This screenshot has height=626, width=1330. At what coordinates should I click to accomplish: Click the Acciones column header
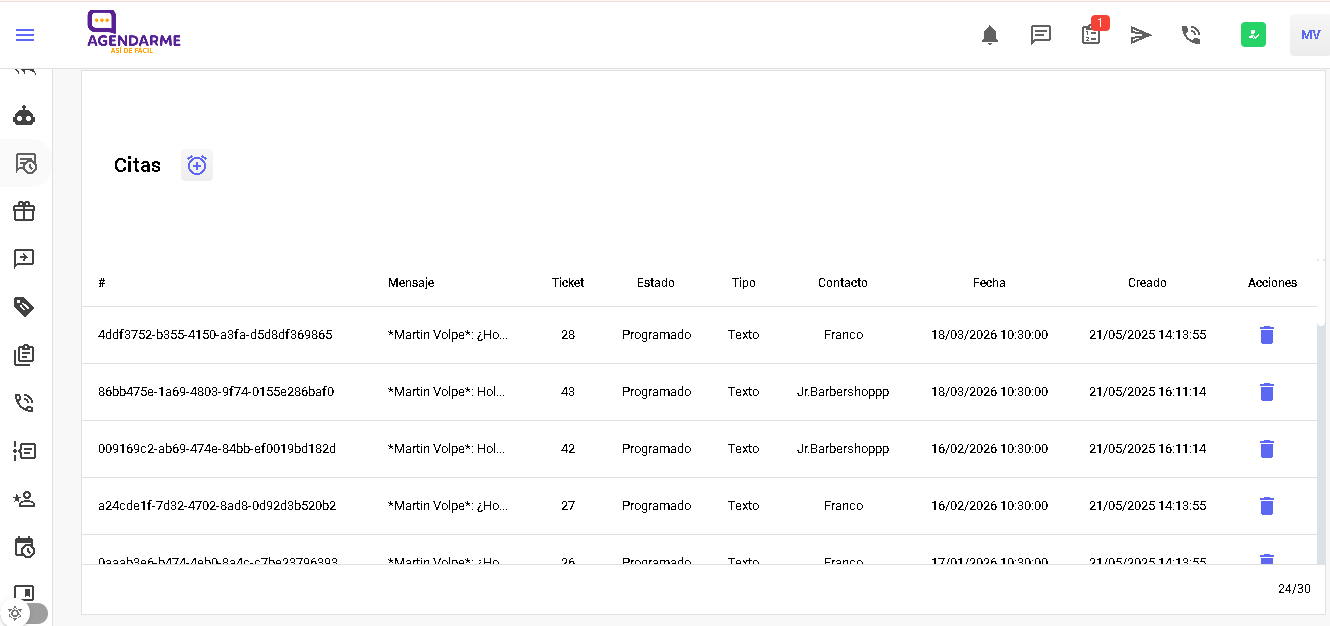pyautogui.click(x=1273, y=283)
